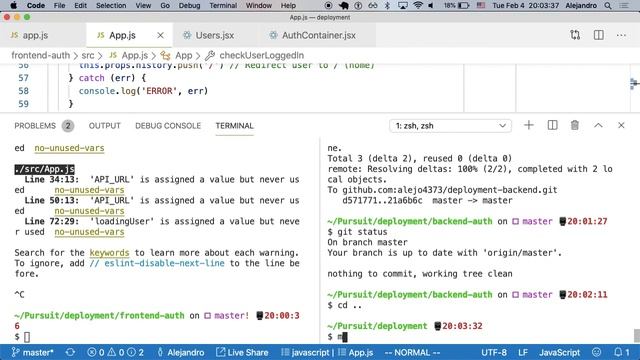This screenshot has width=640, height=360.
Task: Split the terminal pane
Action: (552, 125)
